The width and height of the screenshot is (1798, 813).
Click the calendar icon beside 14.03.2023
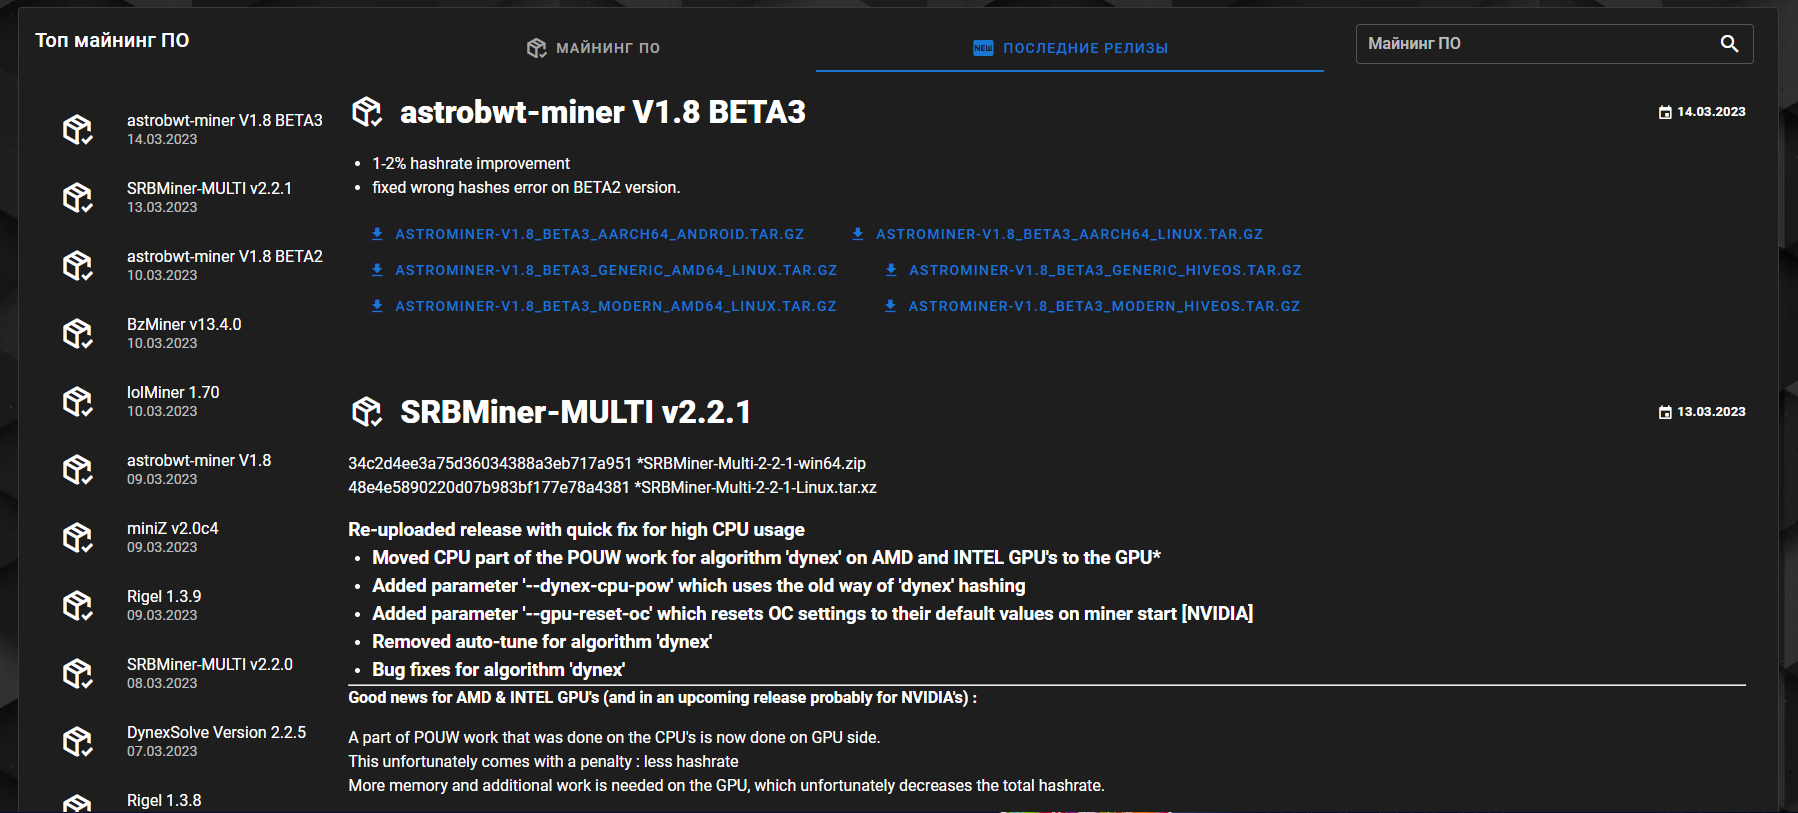pyautogui.click(x=1665, y=112)
